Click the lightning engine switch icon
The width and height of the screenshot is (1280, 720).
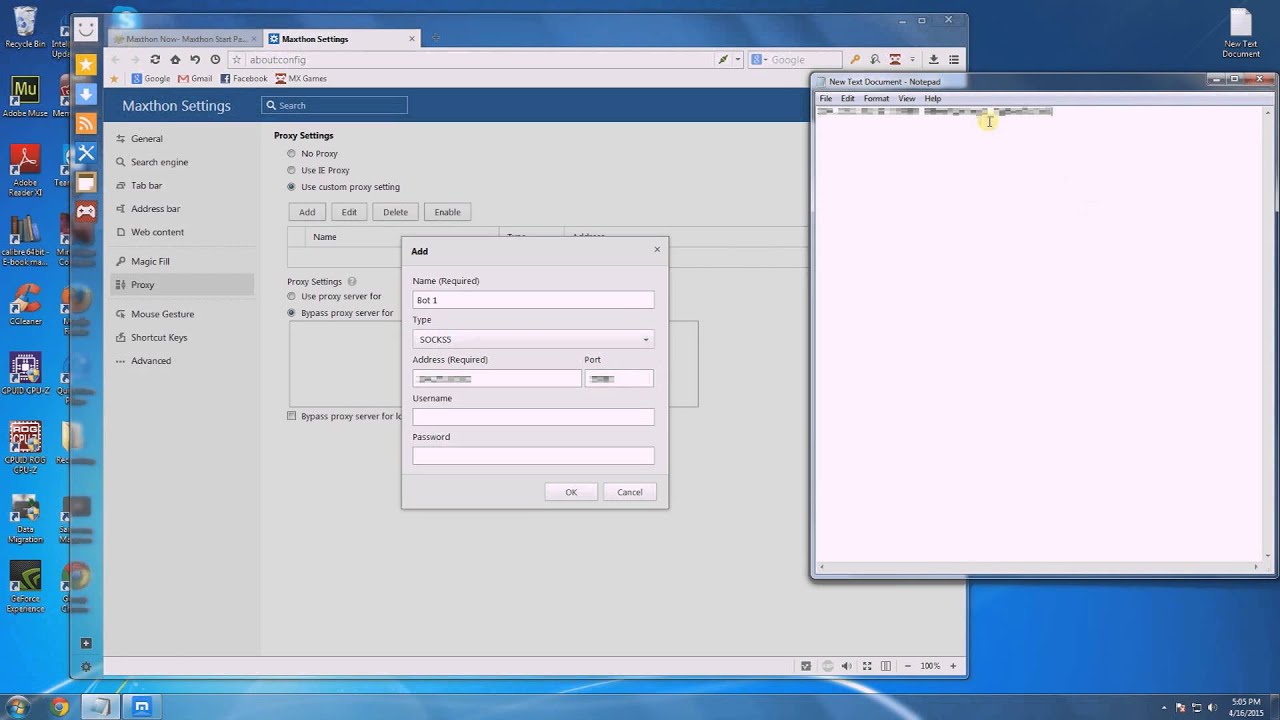coord(723,59)
